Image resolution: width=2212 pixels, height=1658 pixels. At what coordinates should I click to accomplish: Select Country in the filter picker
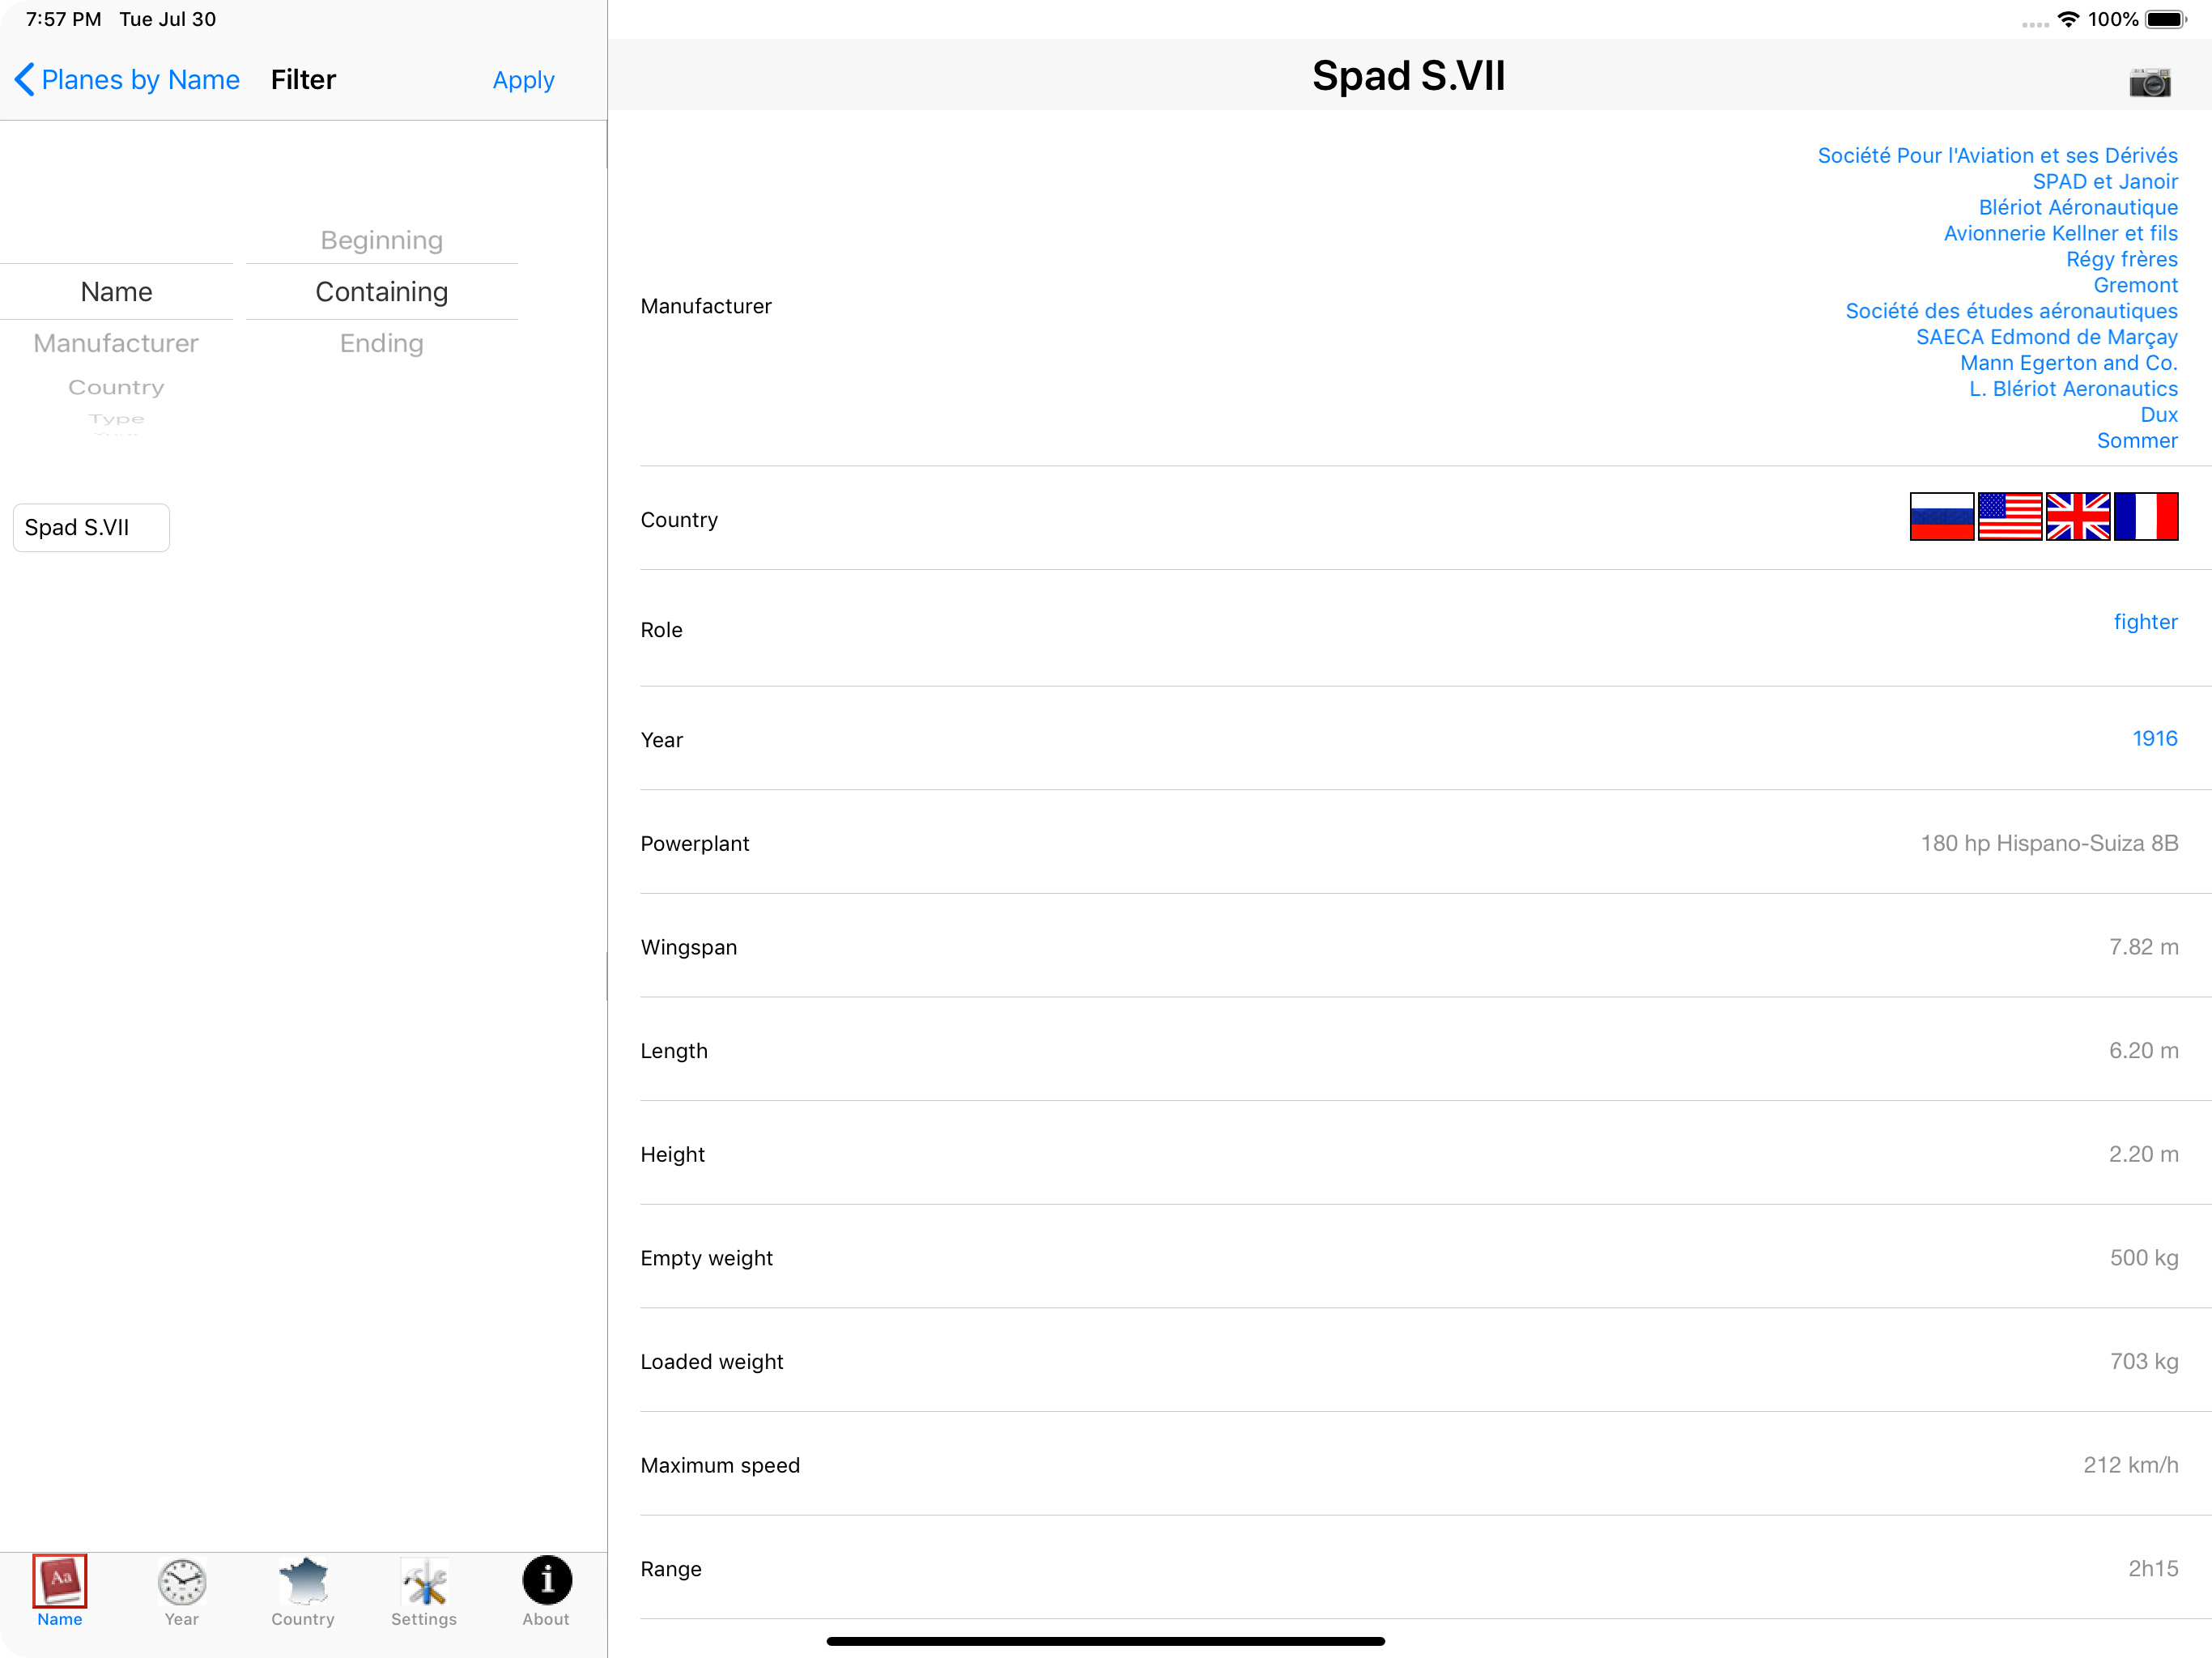pos(117,387)
